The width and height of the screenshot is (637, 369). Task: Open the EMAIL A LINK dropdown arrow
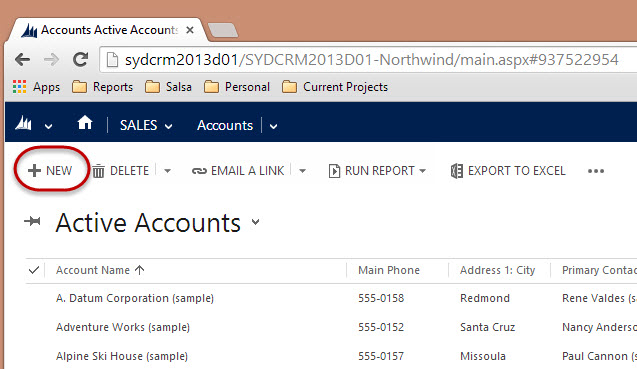302,171
